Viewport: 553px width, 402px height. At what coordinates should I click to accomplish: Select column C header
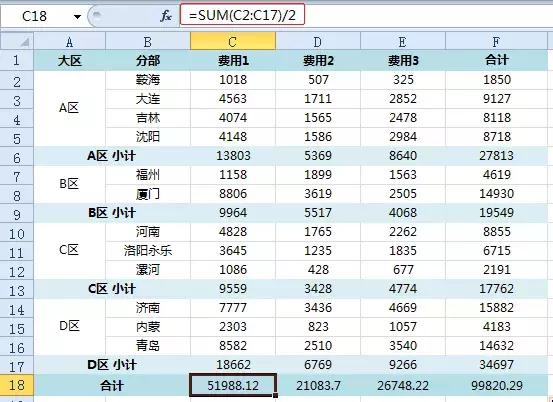[233, 41]
